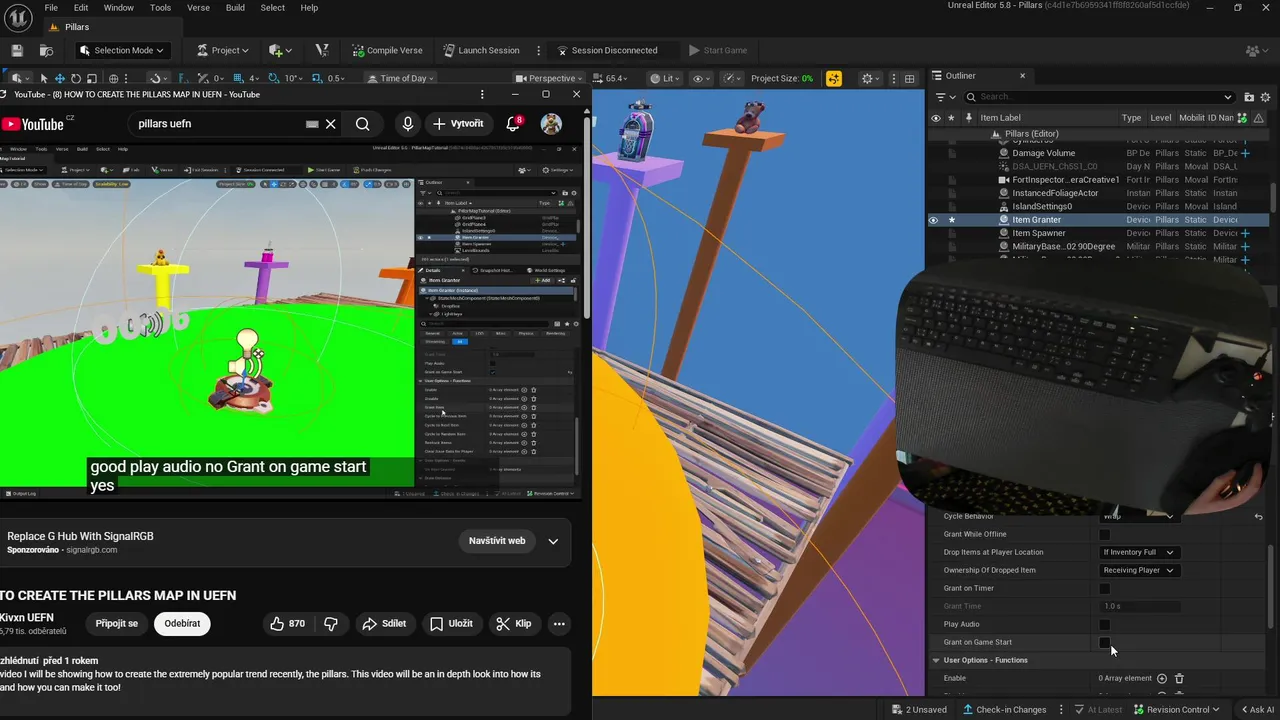Select the Translate move tool in viewport toolbar
The width and height of the screenshot is (1280, 720).
(60, 78)
